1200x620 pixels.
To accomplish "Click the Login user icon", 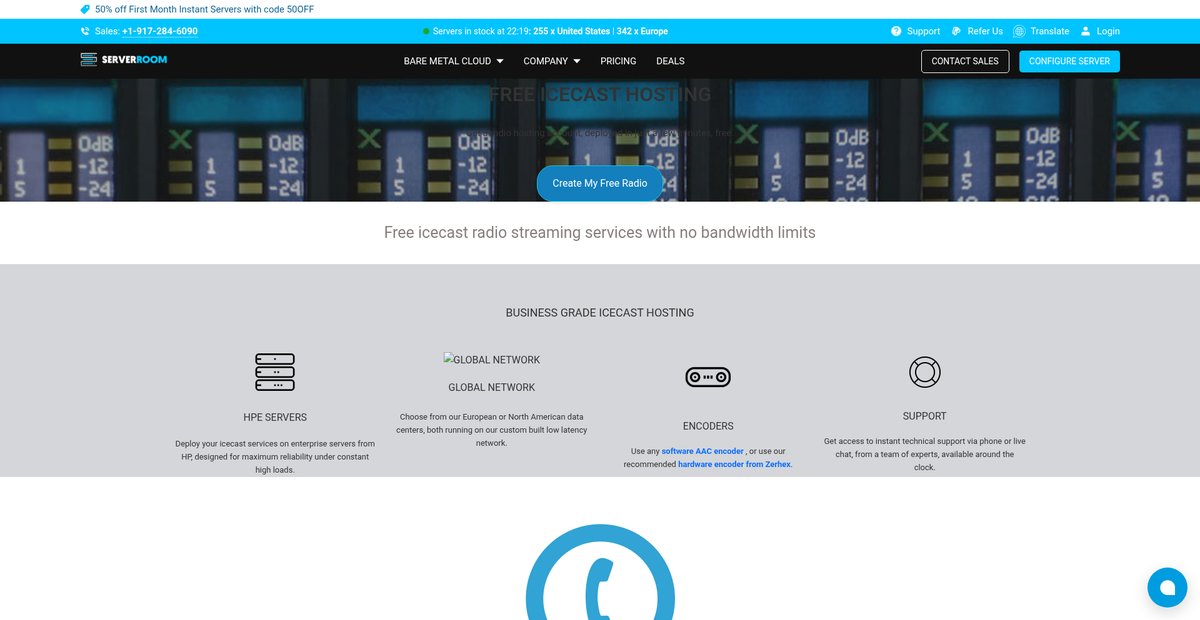I will (x=1085, y=31).
